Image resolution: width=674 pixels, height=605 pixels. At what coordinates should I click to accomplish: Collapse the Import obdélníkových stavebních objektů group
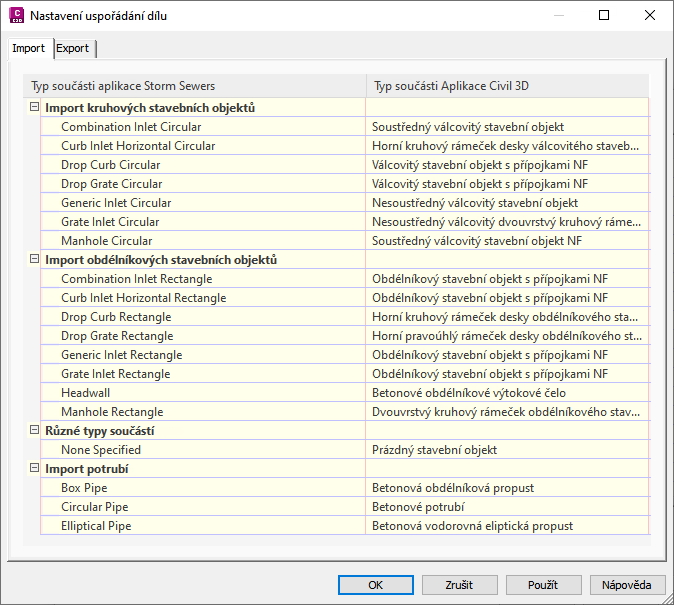tap(35, 260)
